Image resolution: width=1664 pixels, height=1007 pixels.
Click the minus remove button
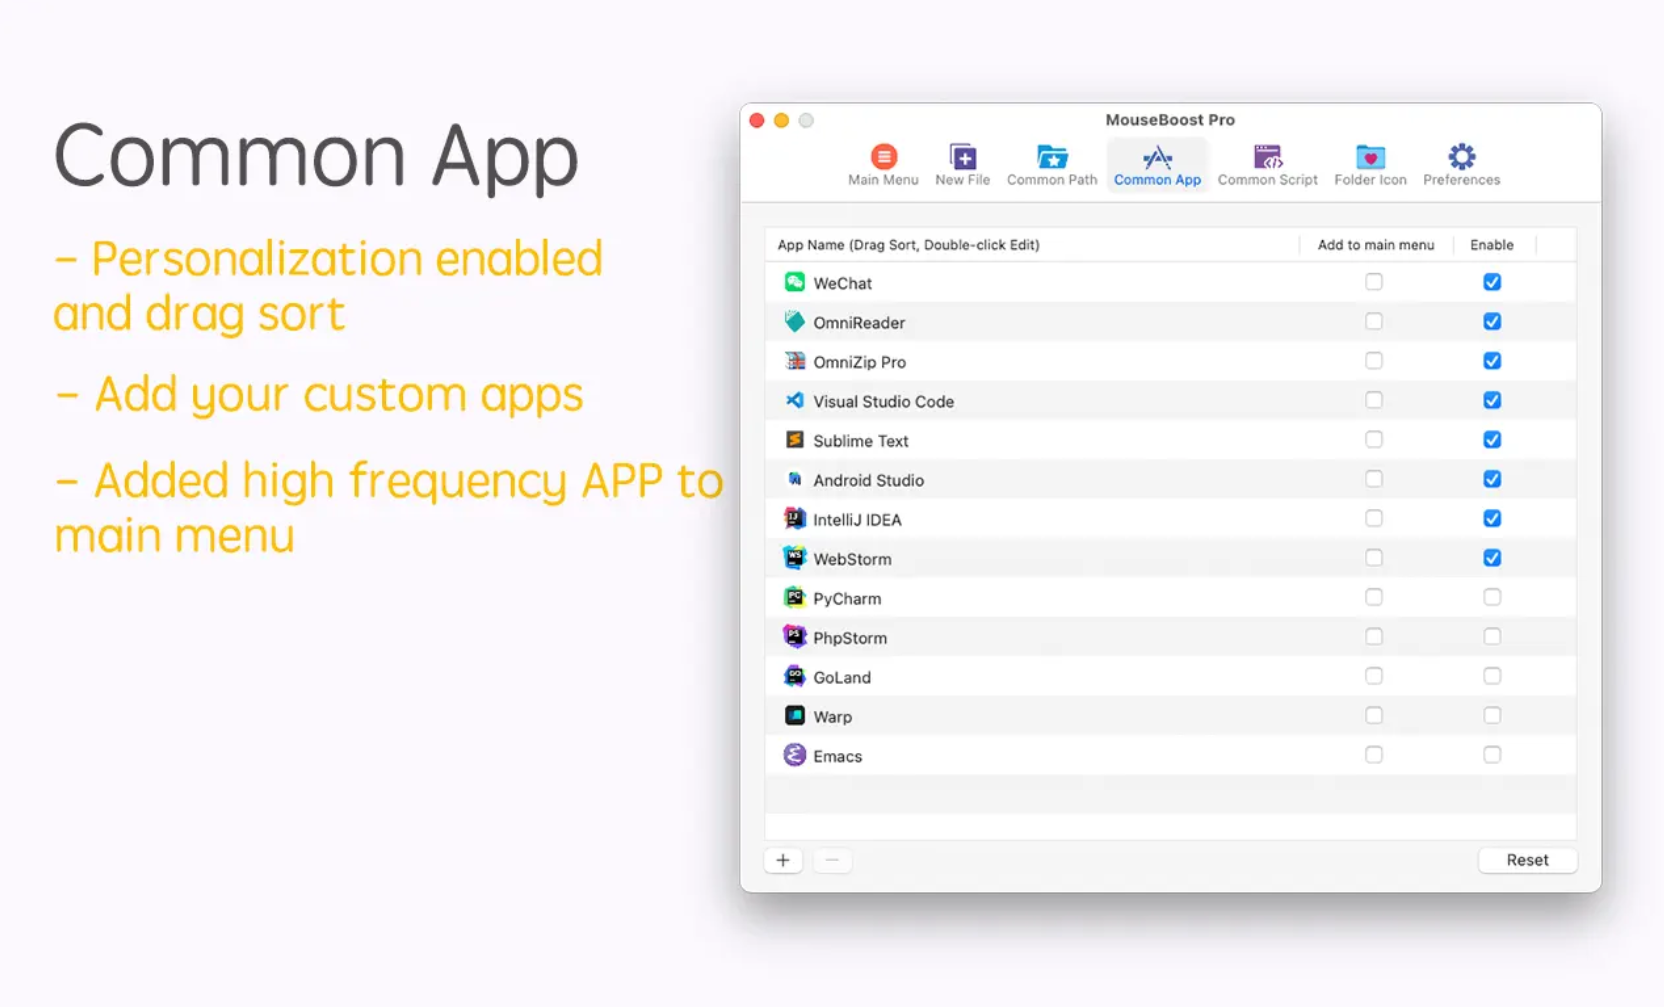(x=832, y=860)
